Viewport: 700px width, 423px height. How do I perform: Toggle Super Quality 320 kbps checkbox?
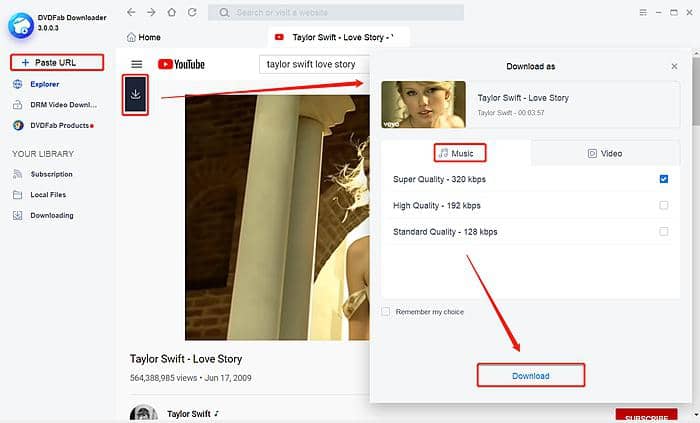pos(663,179)
